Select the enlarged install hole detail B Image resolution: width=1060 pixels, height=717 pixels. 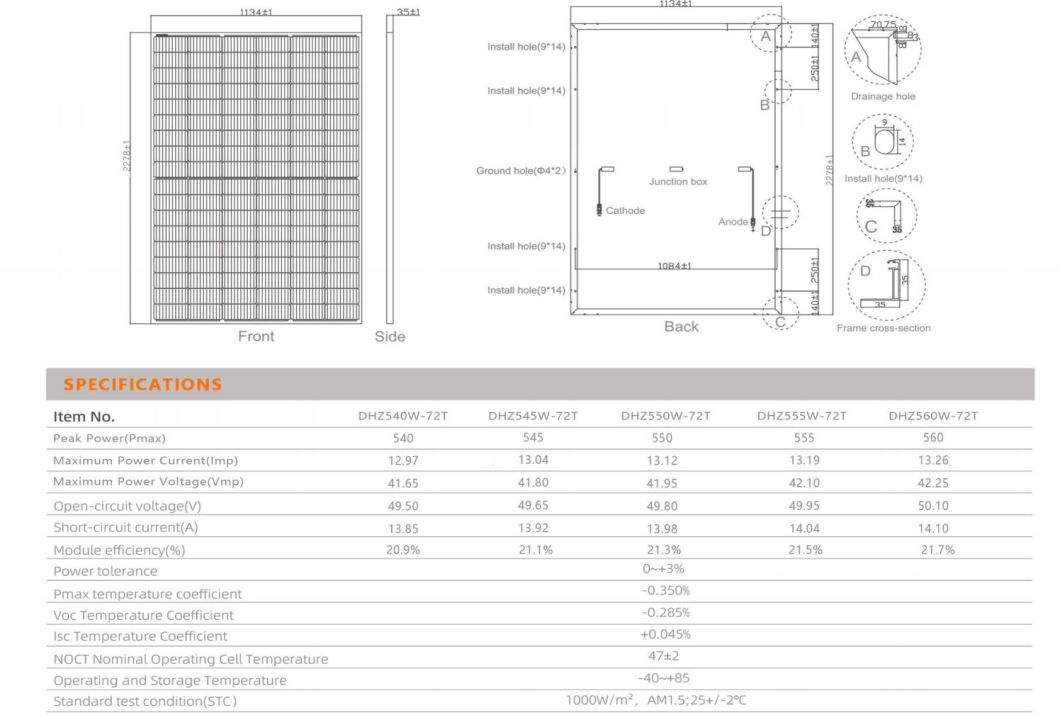coord(883,143)
